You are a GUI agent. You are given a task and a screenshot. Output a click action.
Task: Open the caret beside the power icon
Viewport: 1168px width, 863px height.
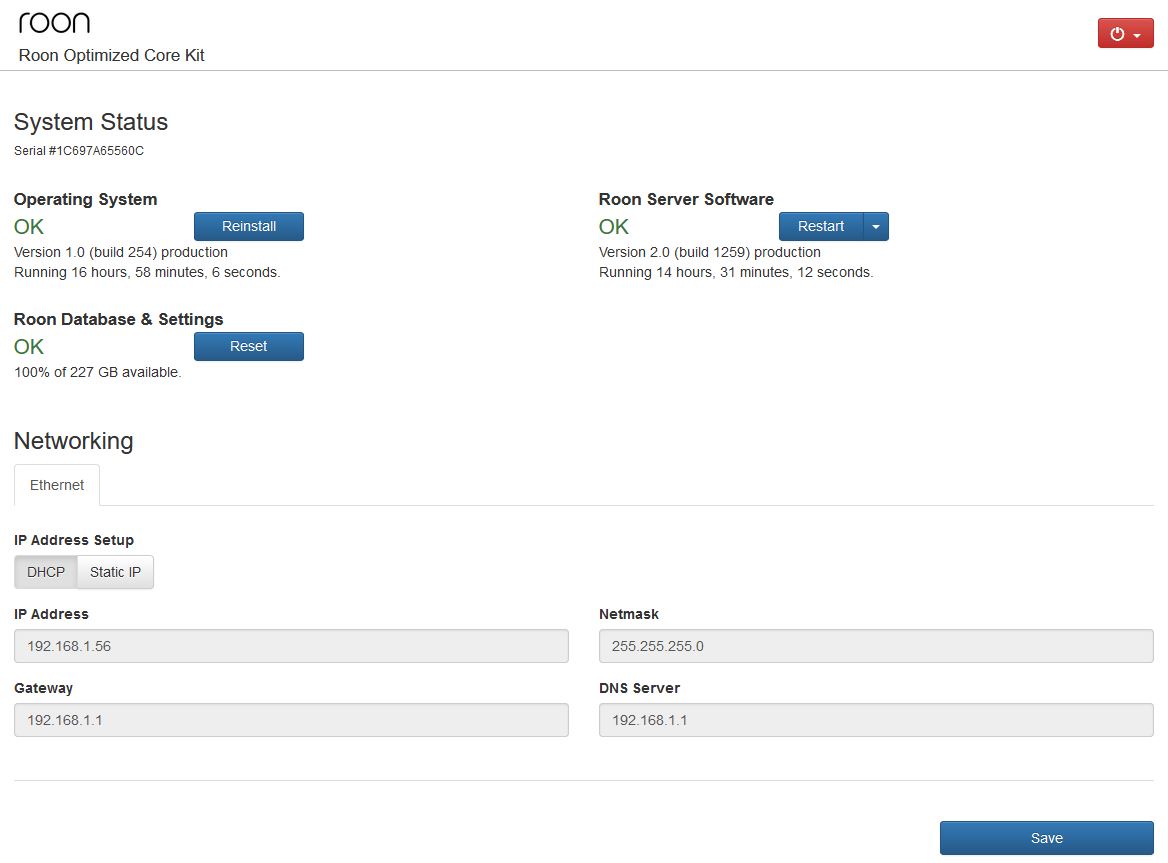(x=1137, y=35)
